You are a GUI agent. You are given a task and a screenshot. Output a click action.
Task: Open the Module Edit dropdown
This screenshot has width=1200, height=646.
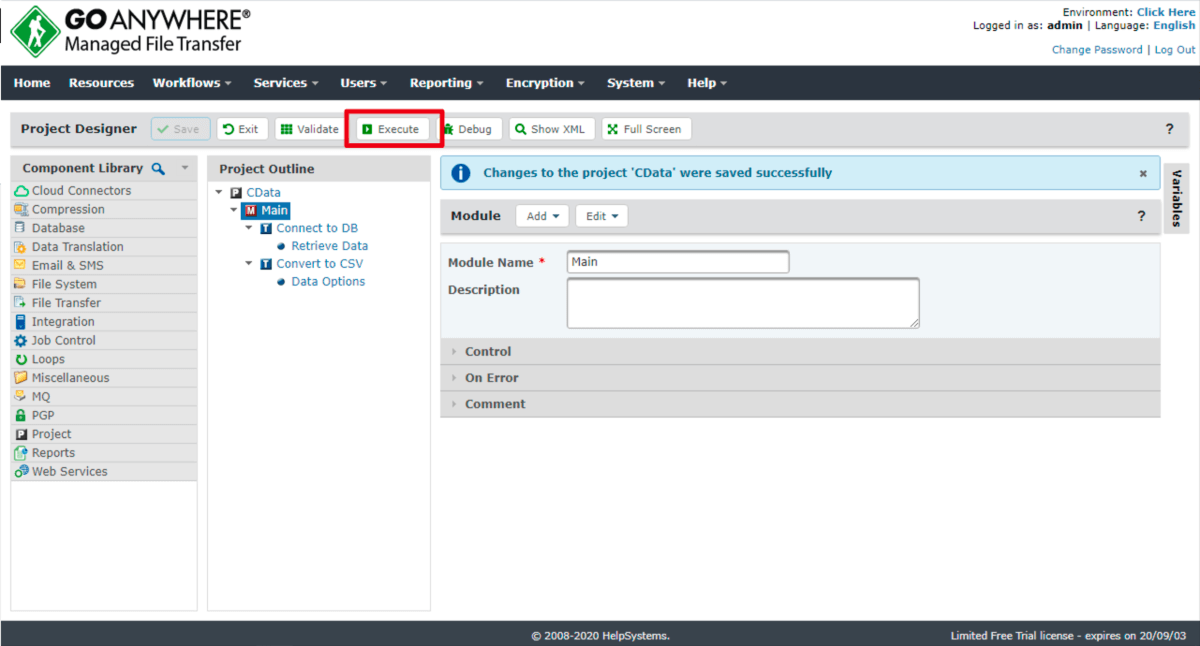click(x=601, y=216)
